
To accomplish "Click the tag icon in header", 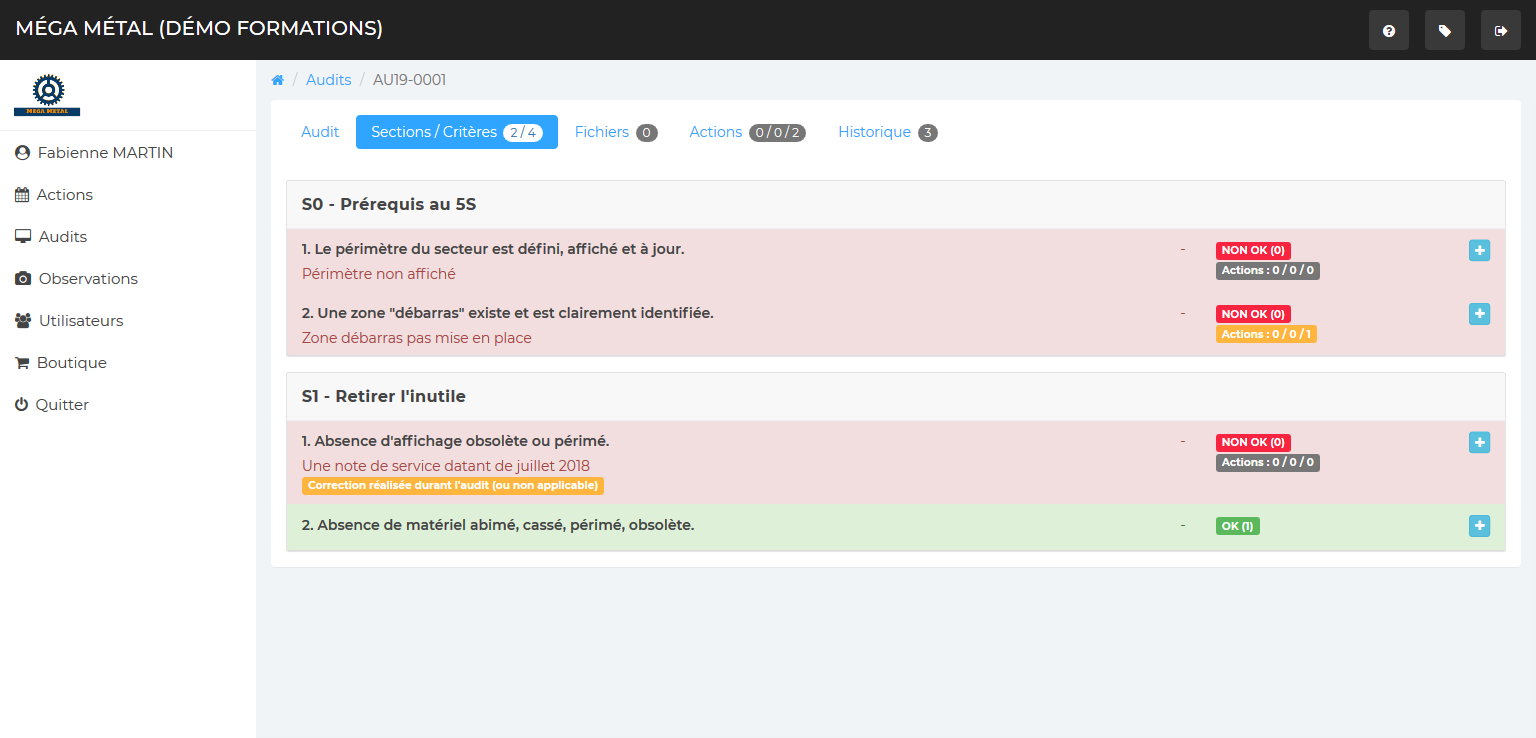I will pyautogui.click(x=1444, y=31).
